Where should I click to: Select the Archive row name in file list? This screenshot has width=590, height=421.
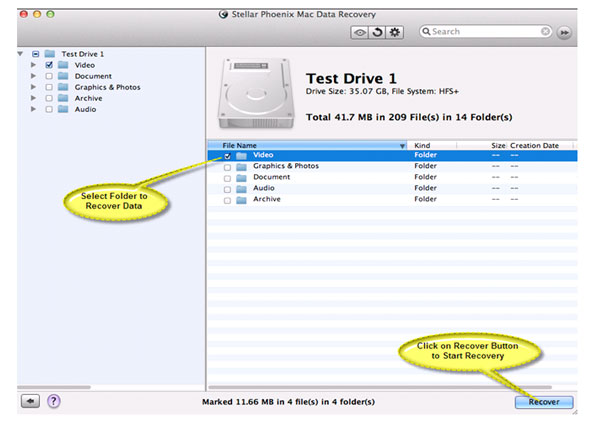tap(266, 199)
